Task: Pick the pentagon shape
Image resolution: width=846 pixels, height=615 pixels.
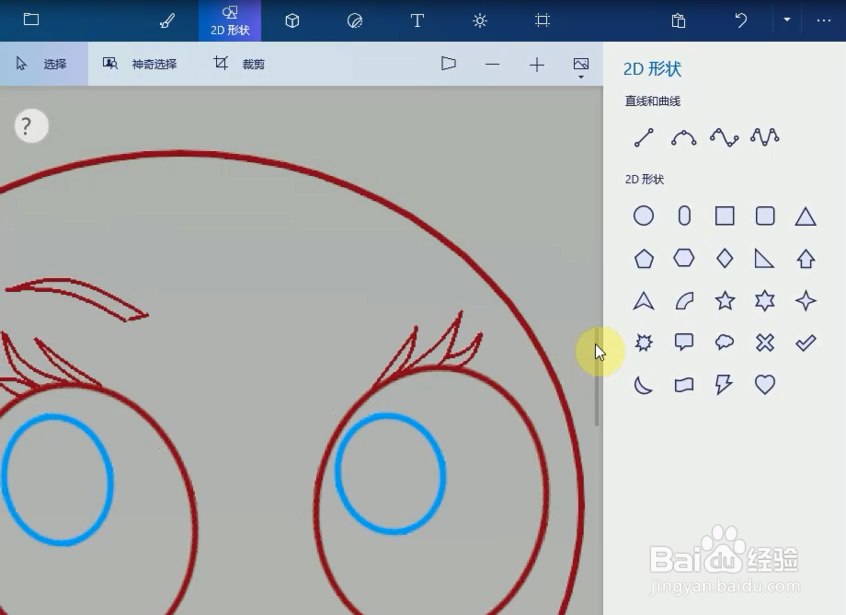Action: coord(644,258)
